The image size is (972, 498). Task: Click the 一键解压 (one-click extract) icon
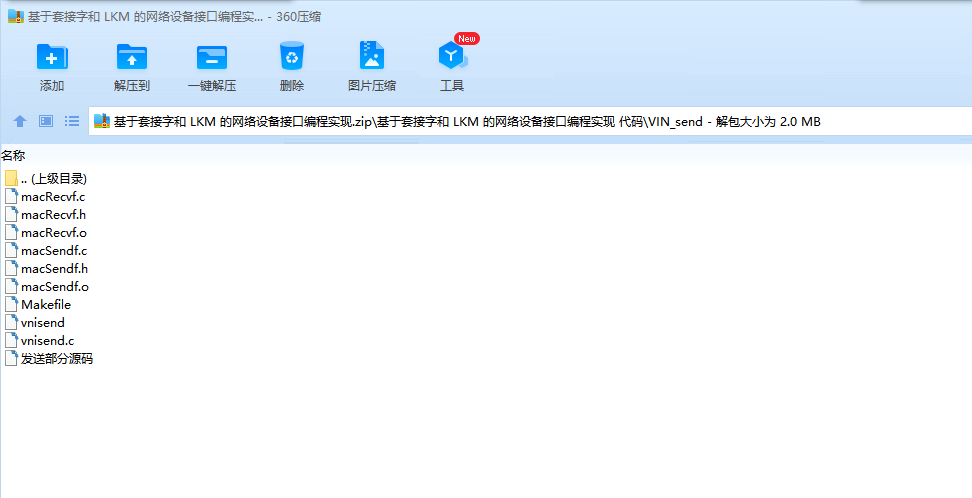(212, 57)
